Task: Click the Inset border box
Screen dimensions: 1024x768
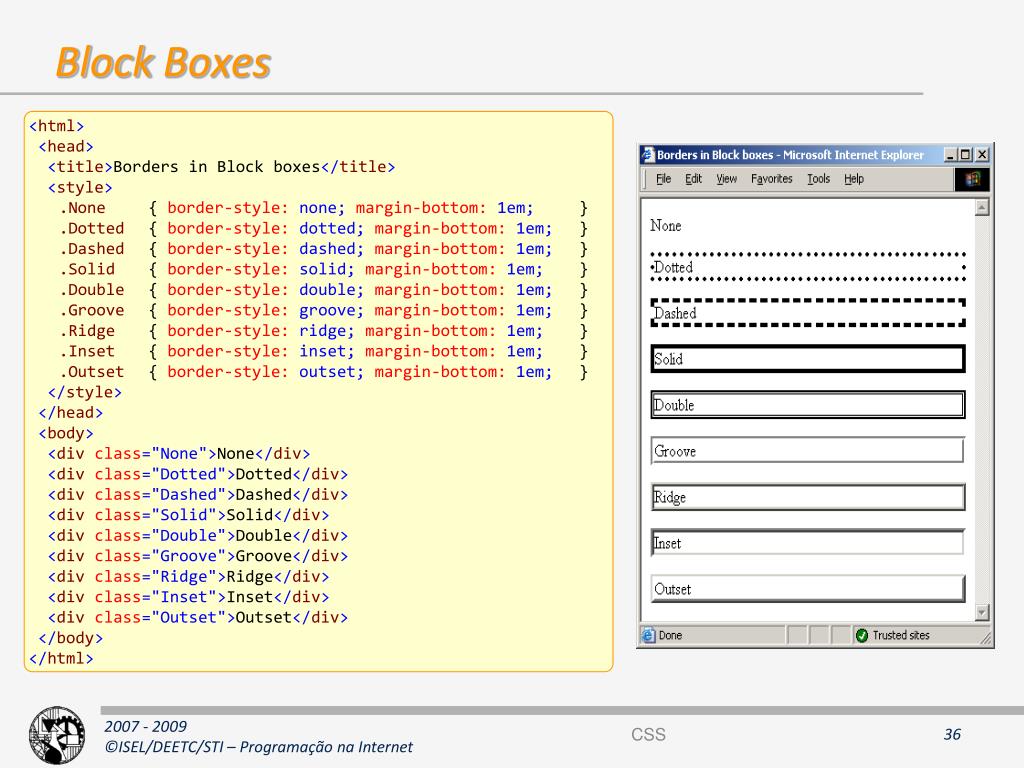Action: (x=808, y=543)
